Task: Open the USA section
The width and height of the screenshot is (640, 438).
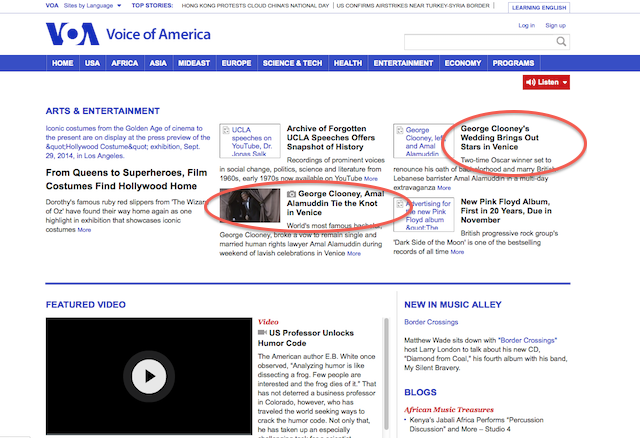Action: click(92, 63)
